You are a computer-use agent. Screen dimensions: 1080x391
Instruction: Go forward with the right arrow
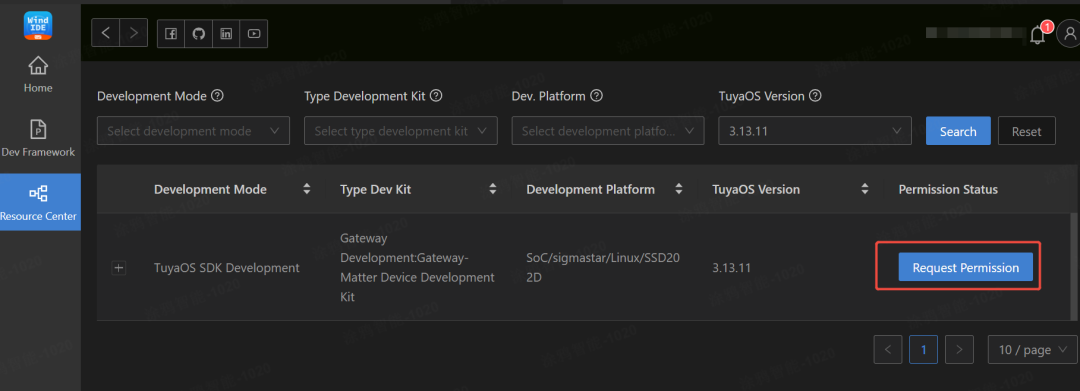(x=134, y=32)
